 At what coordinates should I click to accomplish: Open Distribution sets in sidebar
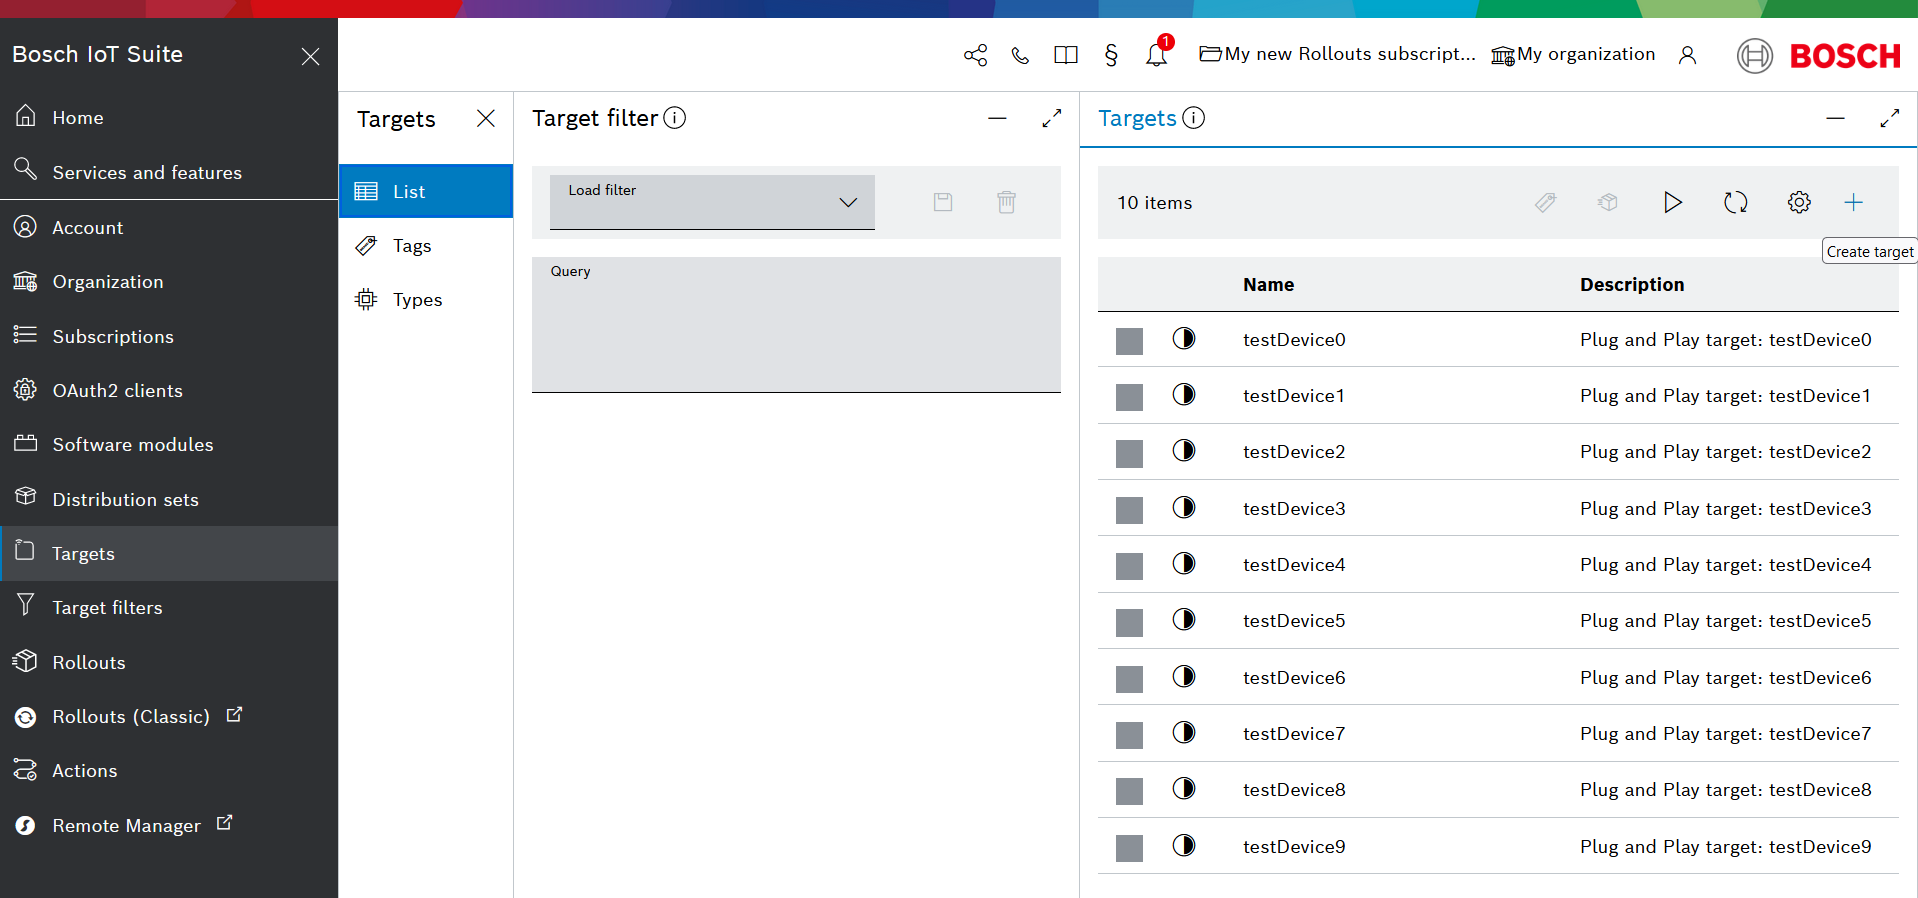(125, 499)
